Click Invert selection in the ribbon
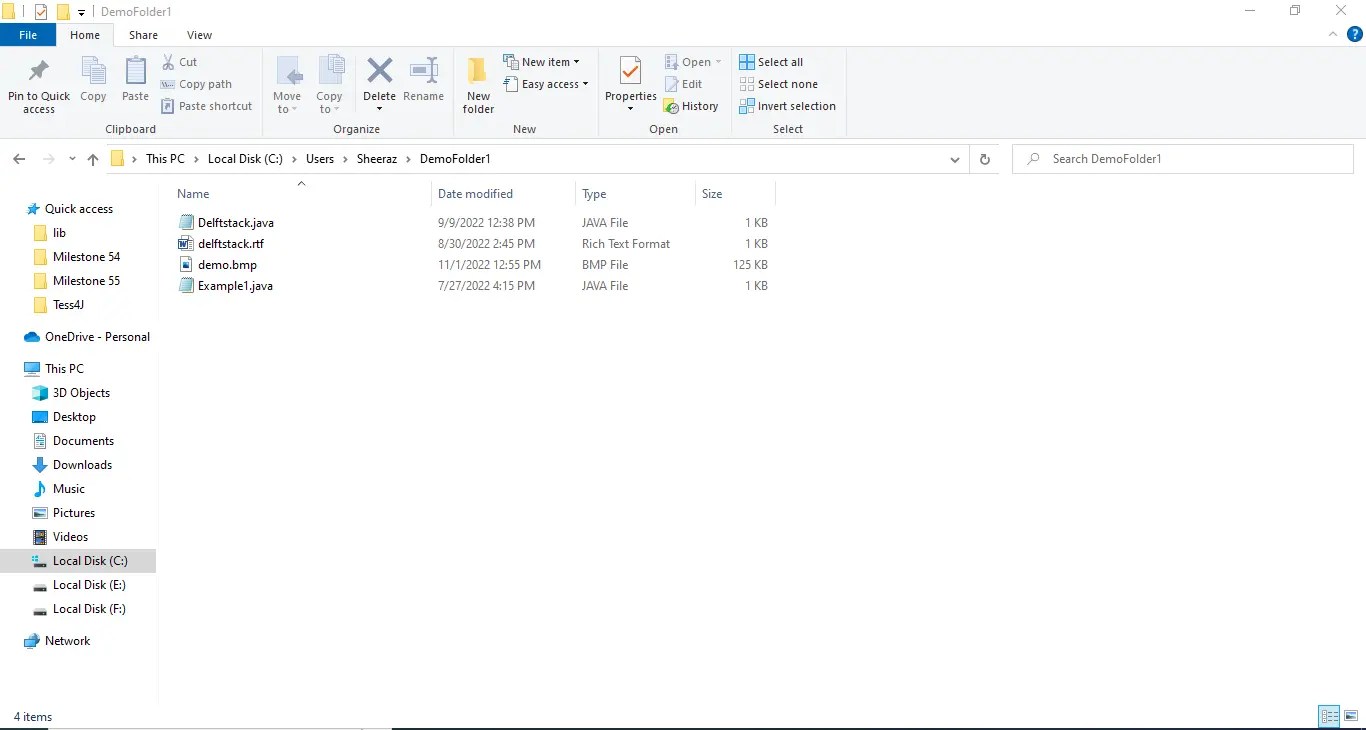The height and width of the screenshot is (730, 1366). [x=788, y=106]
